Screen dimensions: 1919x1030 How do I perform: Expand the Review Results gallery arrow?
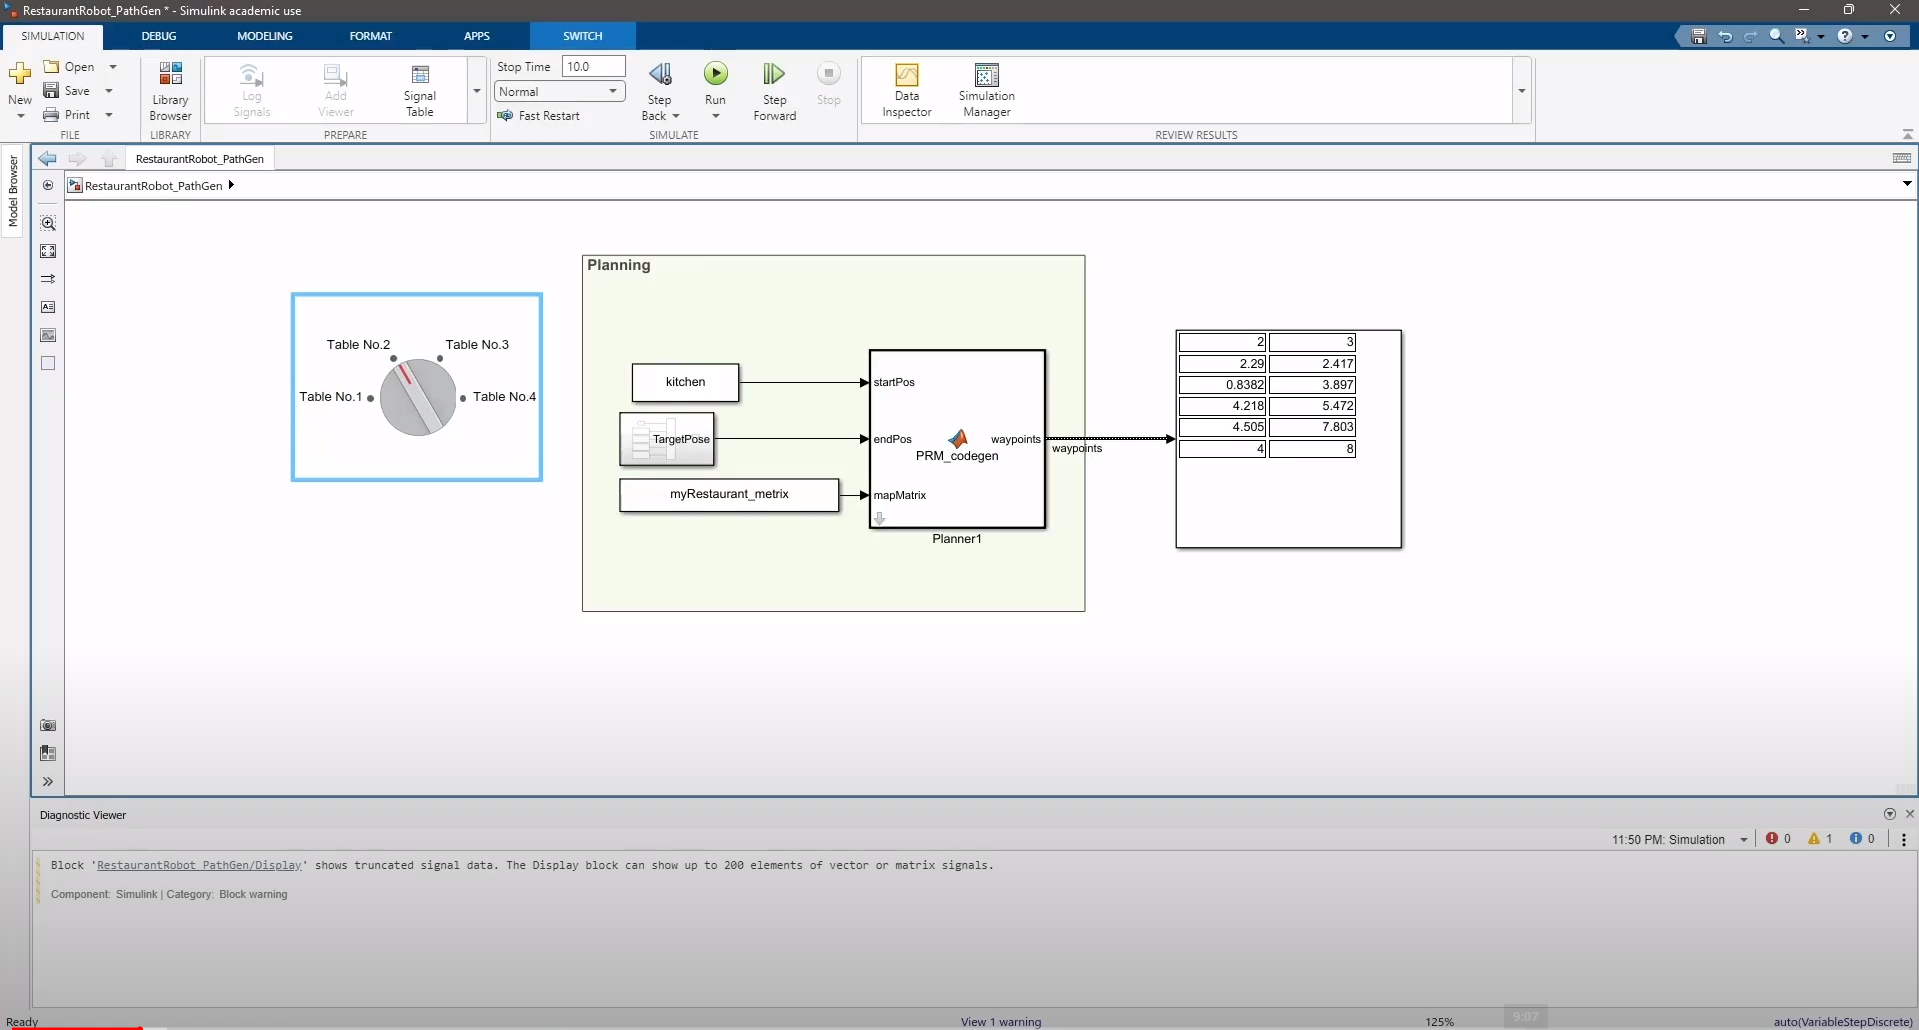1522,91
